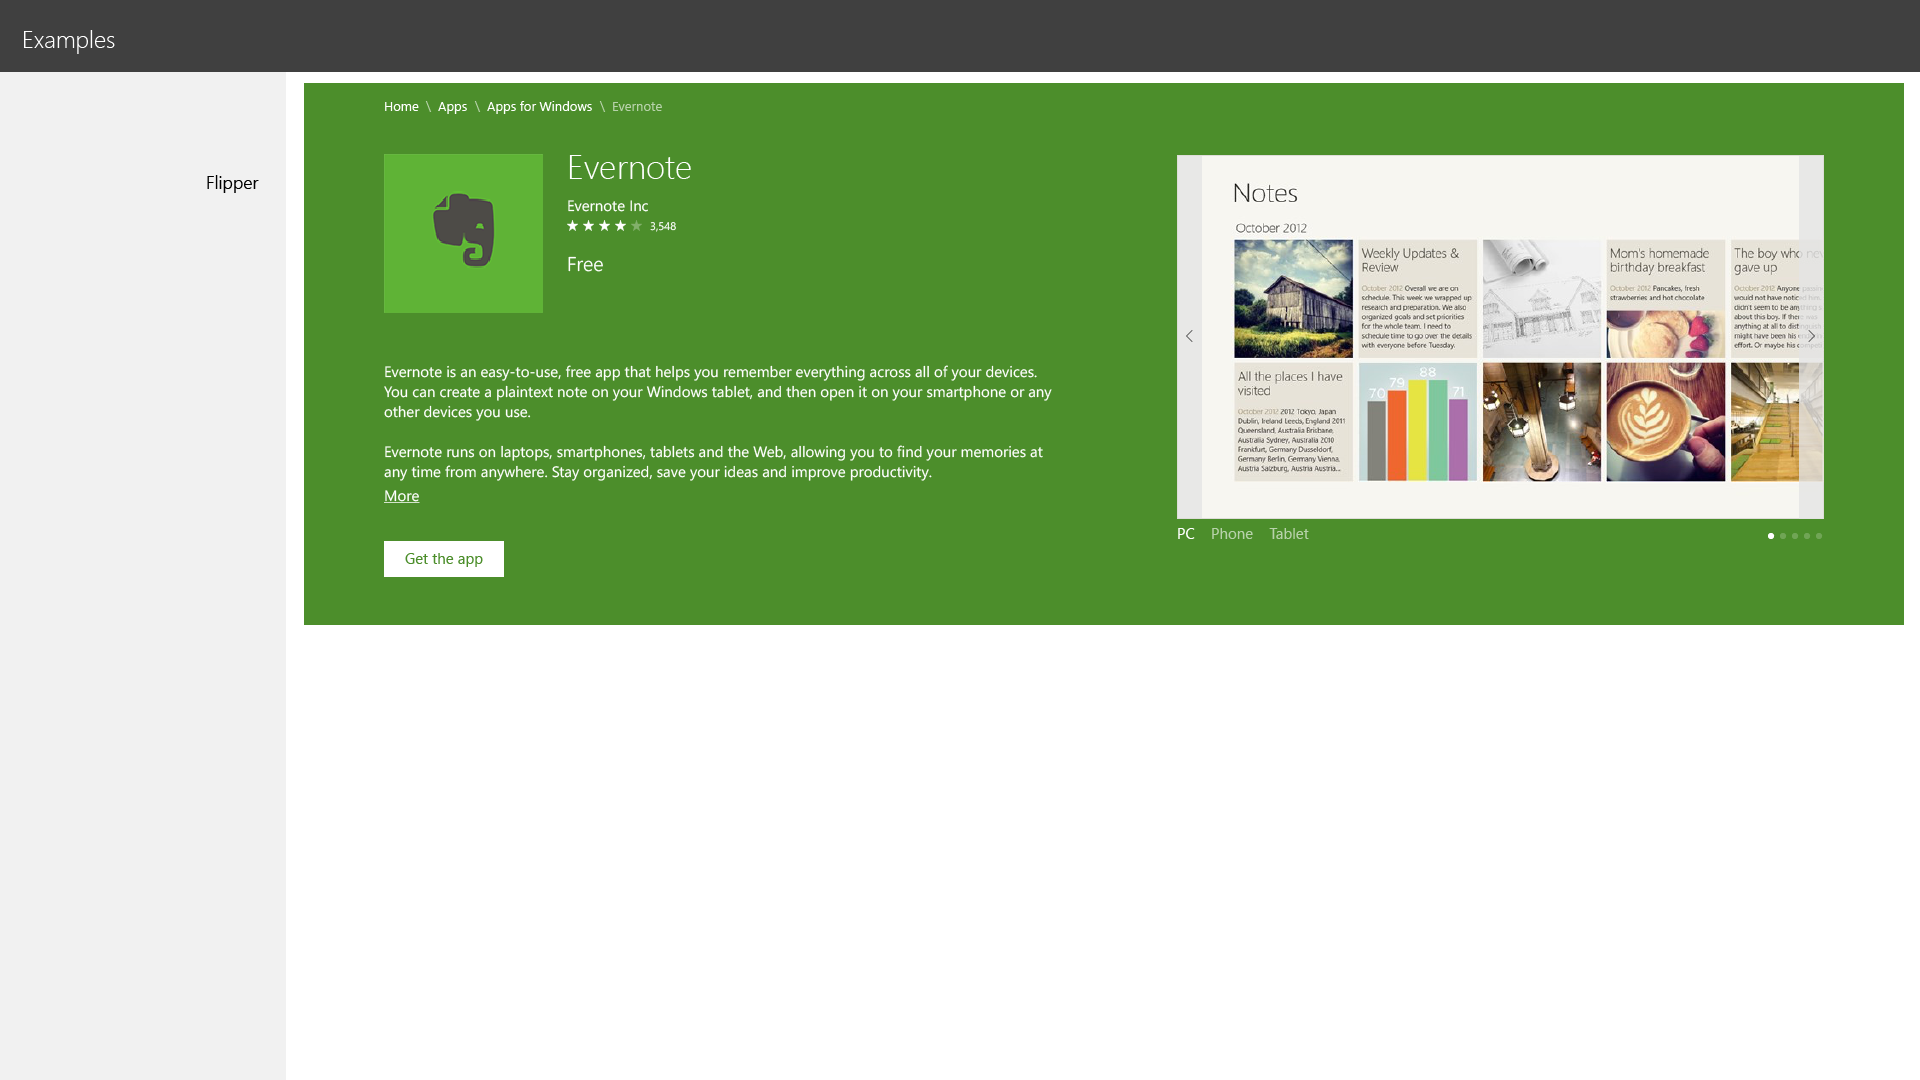Open the Weekly Updates & Review note
Screen dimensions: 1920x1080
[1418, 299]
